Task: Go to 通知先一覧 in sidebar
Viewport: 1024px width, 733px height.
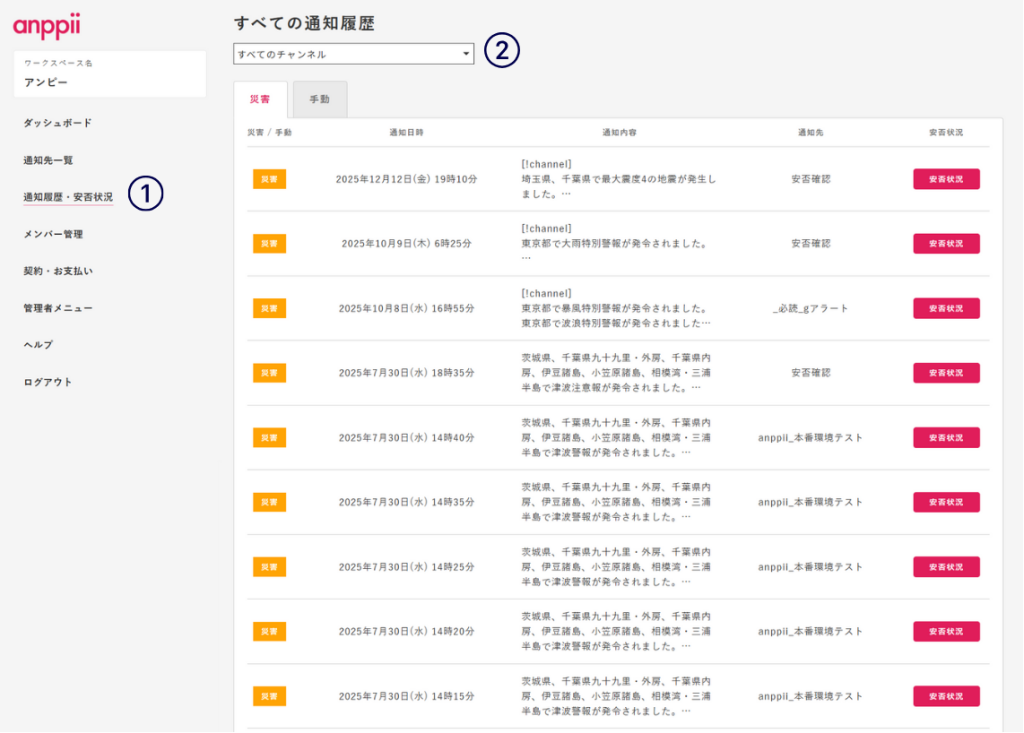Action: click(48, 160)
